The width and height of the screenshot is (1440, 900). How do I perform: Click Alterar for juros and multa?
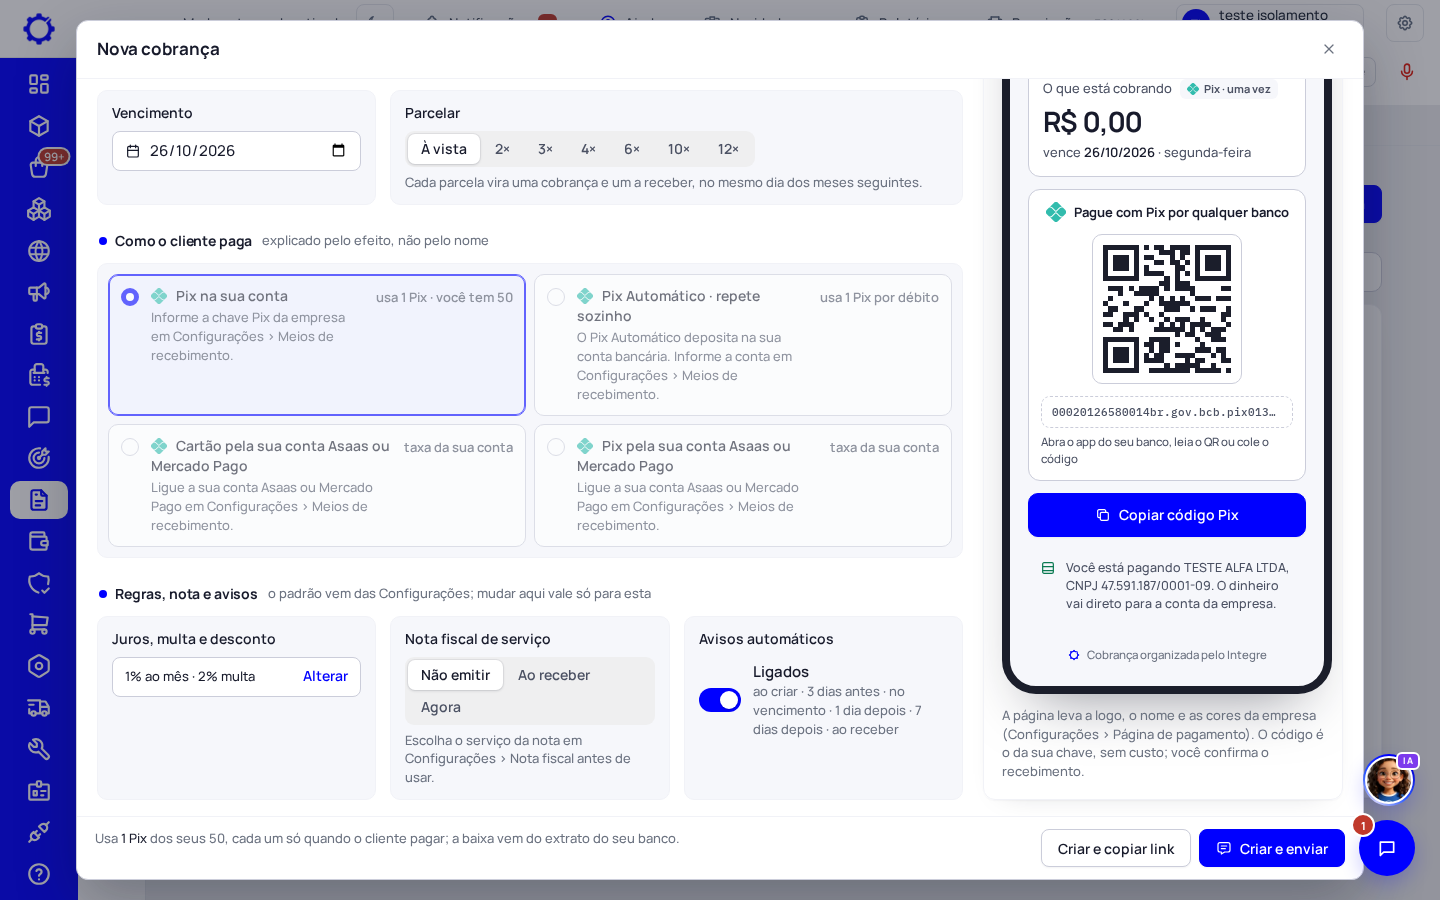325,676
